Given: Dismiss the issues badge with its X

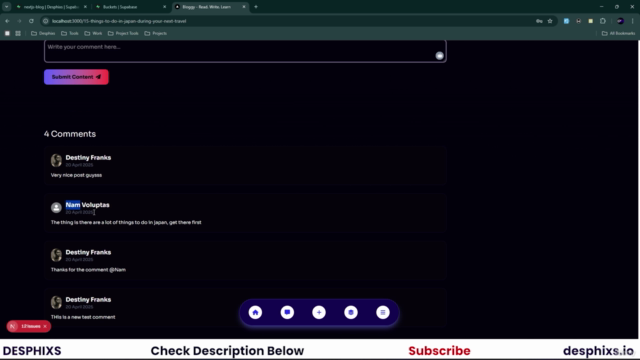Looking at the screenshot, I should coord(45,326).
